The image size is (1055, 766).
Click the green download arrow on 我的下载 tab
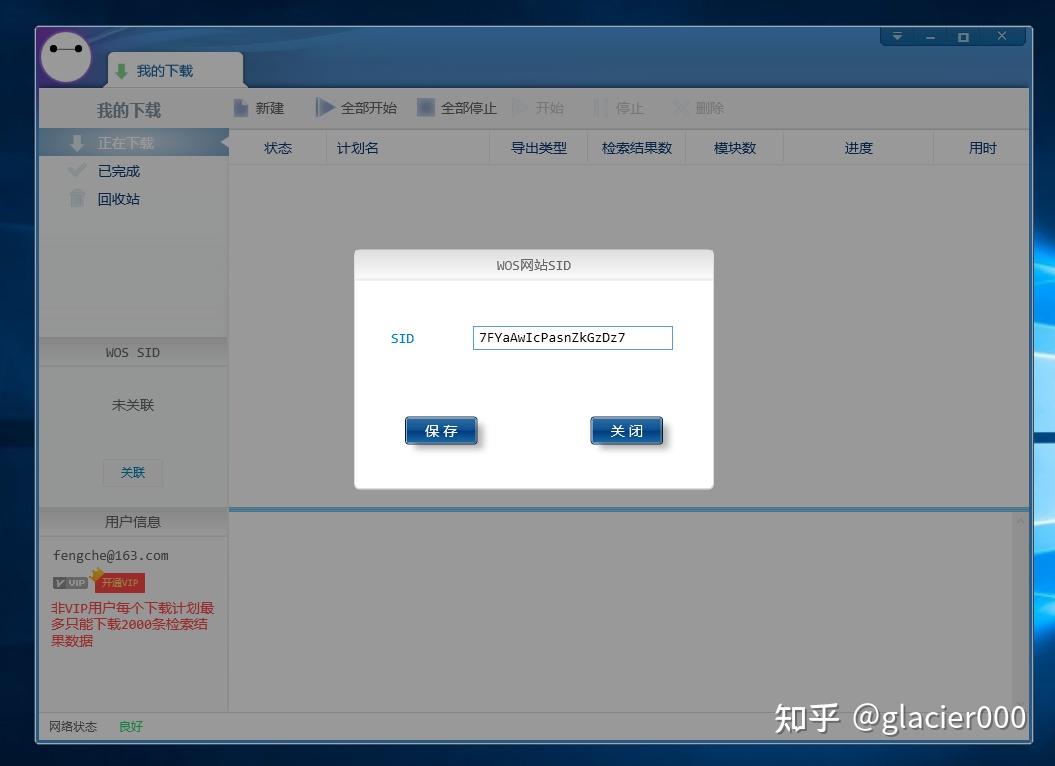point(122,71)
